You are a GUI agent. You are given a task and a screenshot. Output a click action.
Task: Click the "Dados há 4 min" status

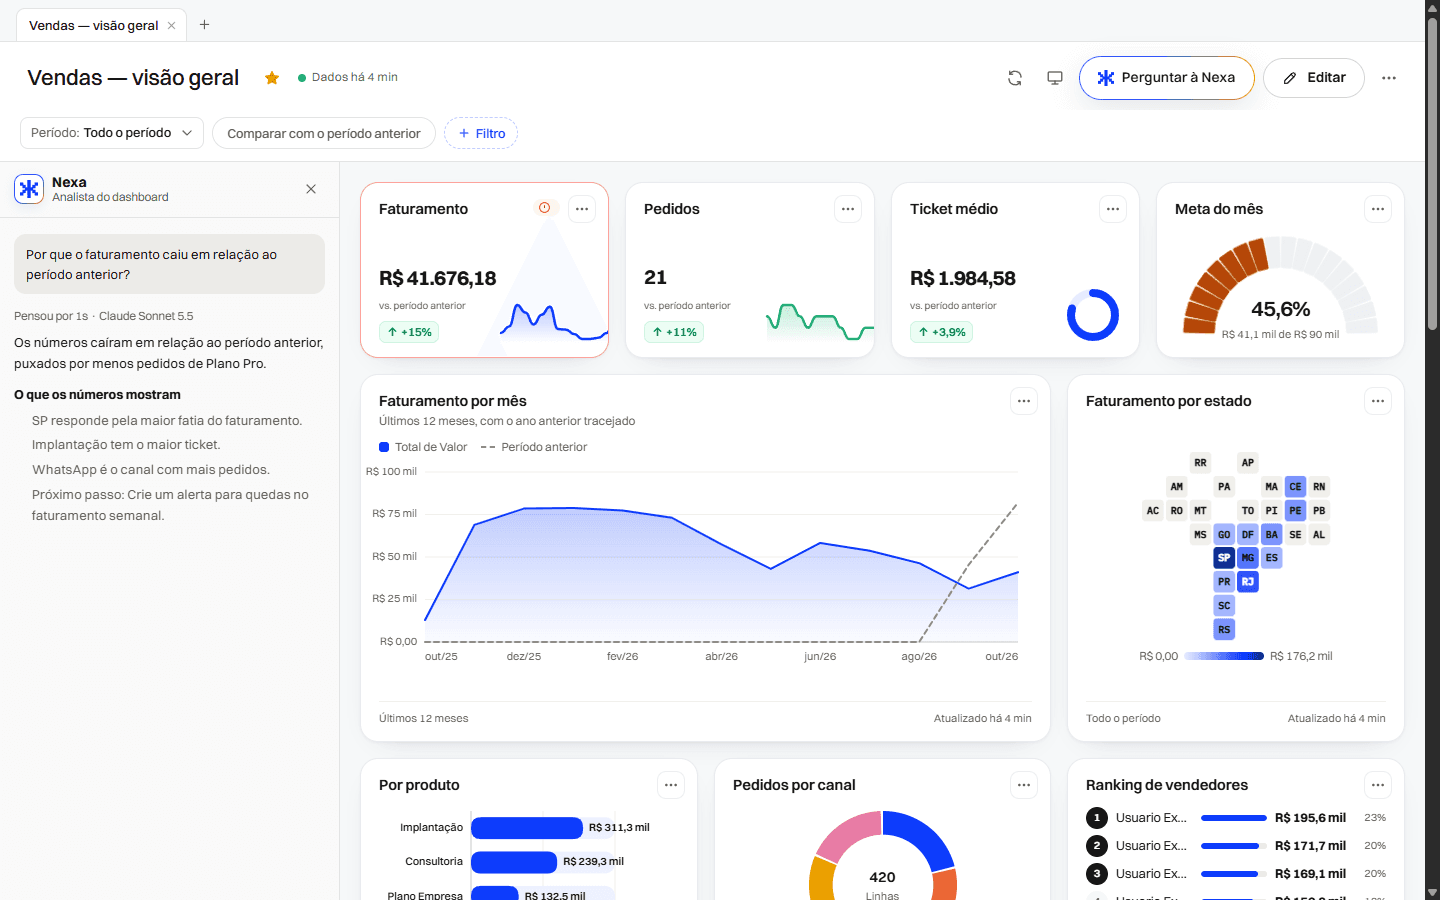348,77
